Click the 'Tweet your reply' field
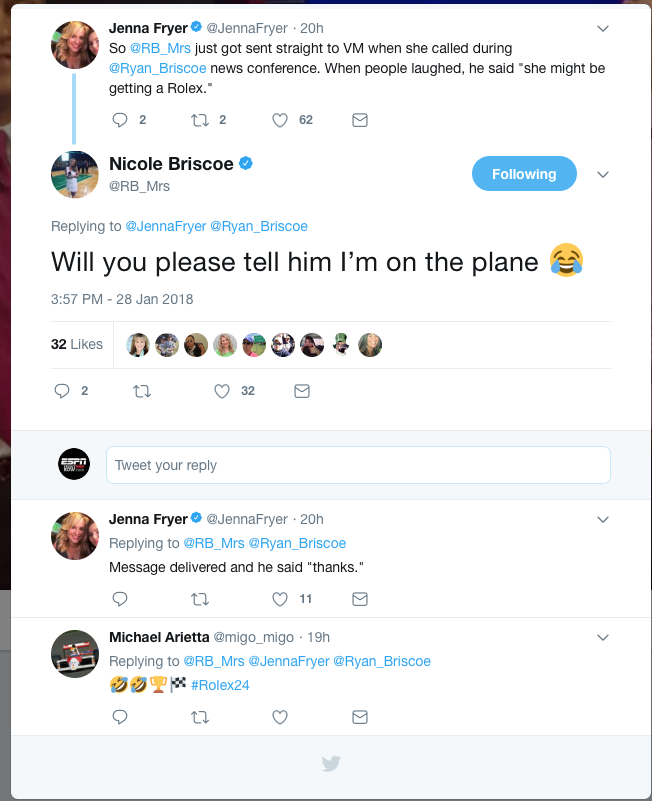 coord(358,465)
